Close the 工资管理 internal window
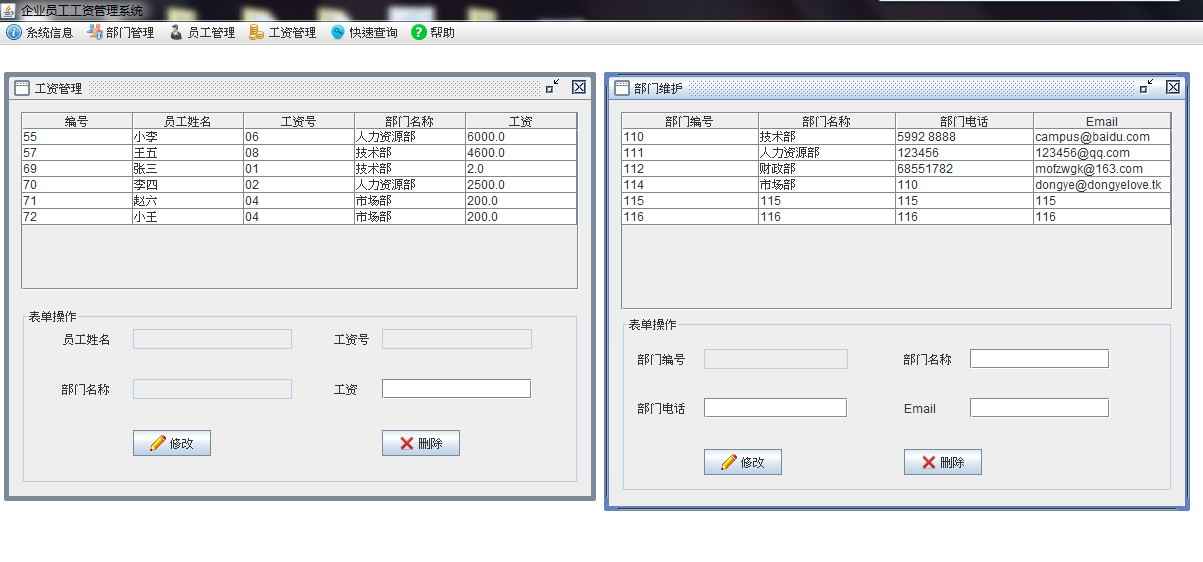 click(x=579, y=87)
